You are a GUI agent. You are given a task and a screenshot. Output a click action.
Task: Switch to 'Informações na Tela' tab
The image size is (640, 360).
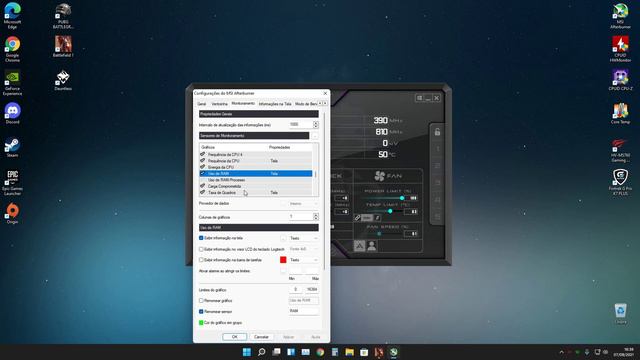(x=275, y=104)
